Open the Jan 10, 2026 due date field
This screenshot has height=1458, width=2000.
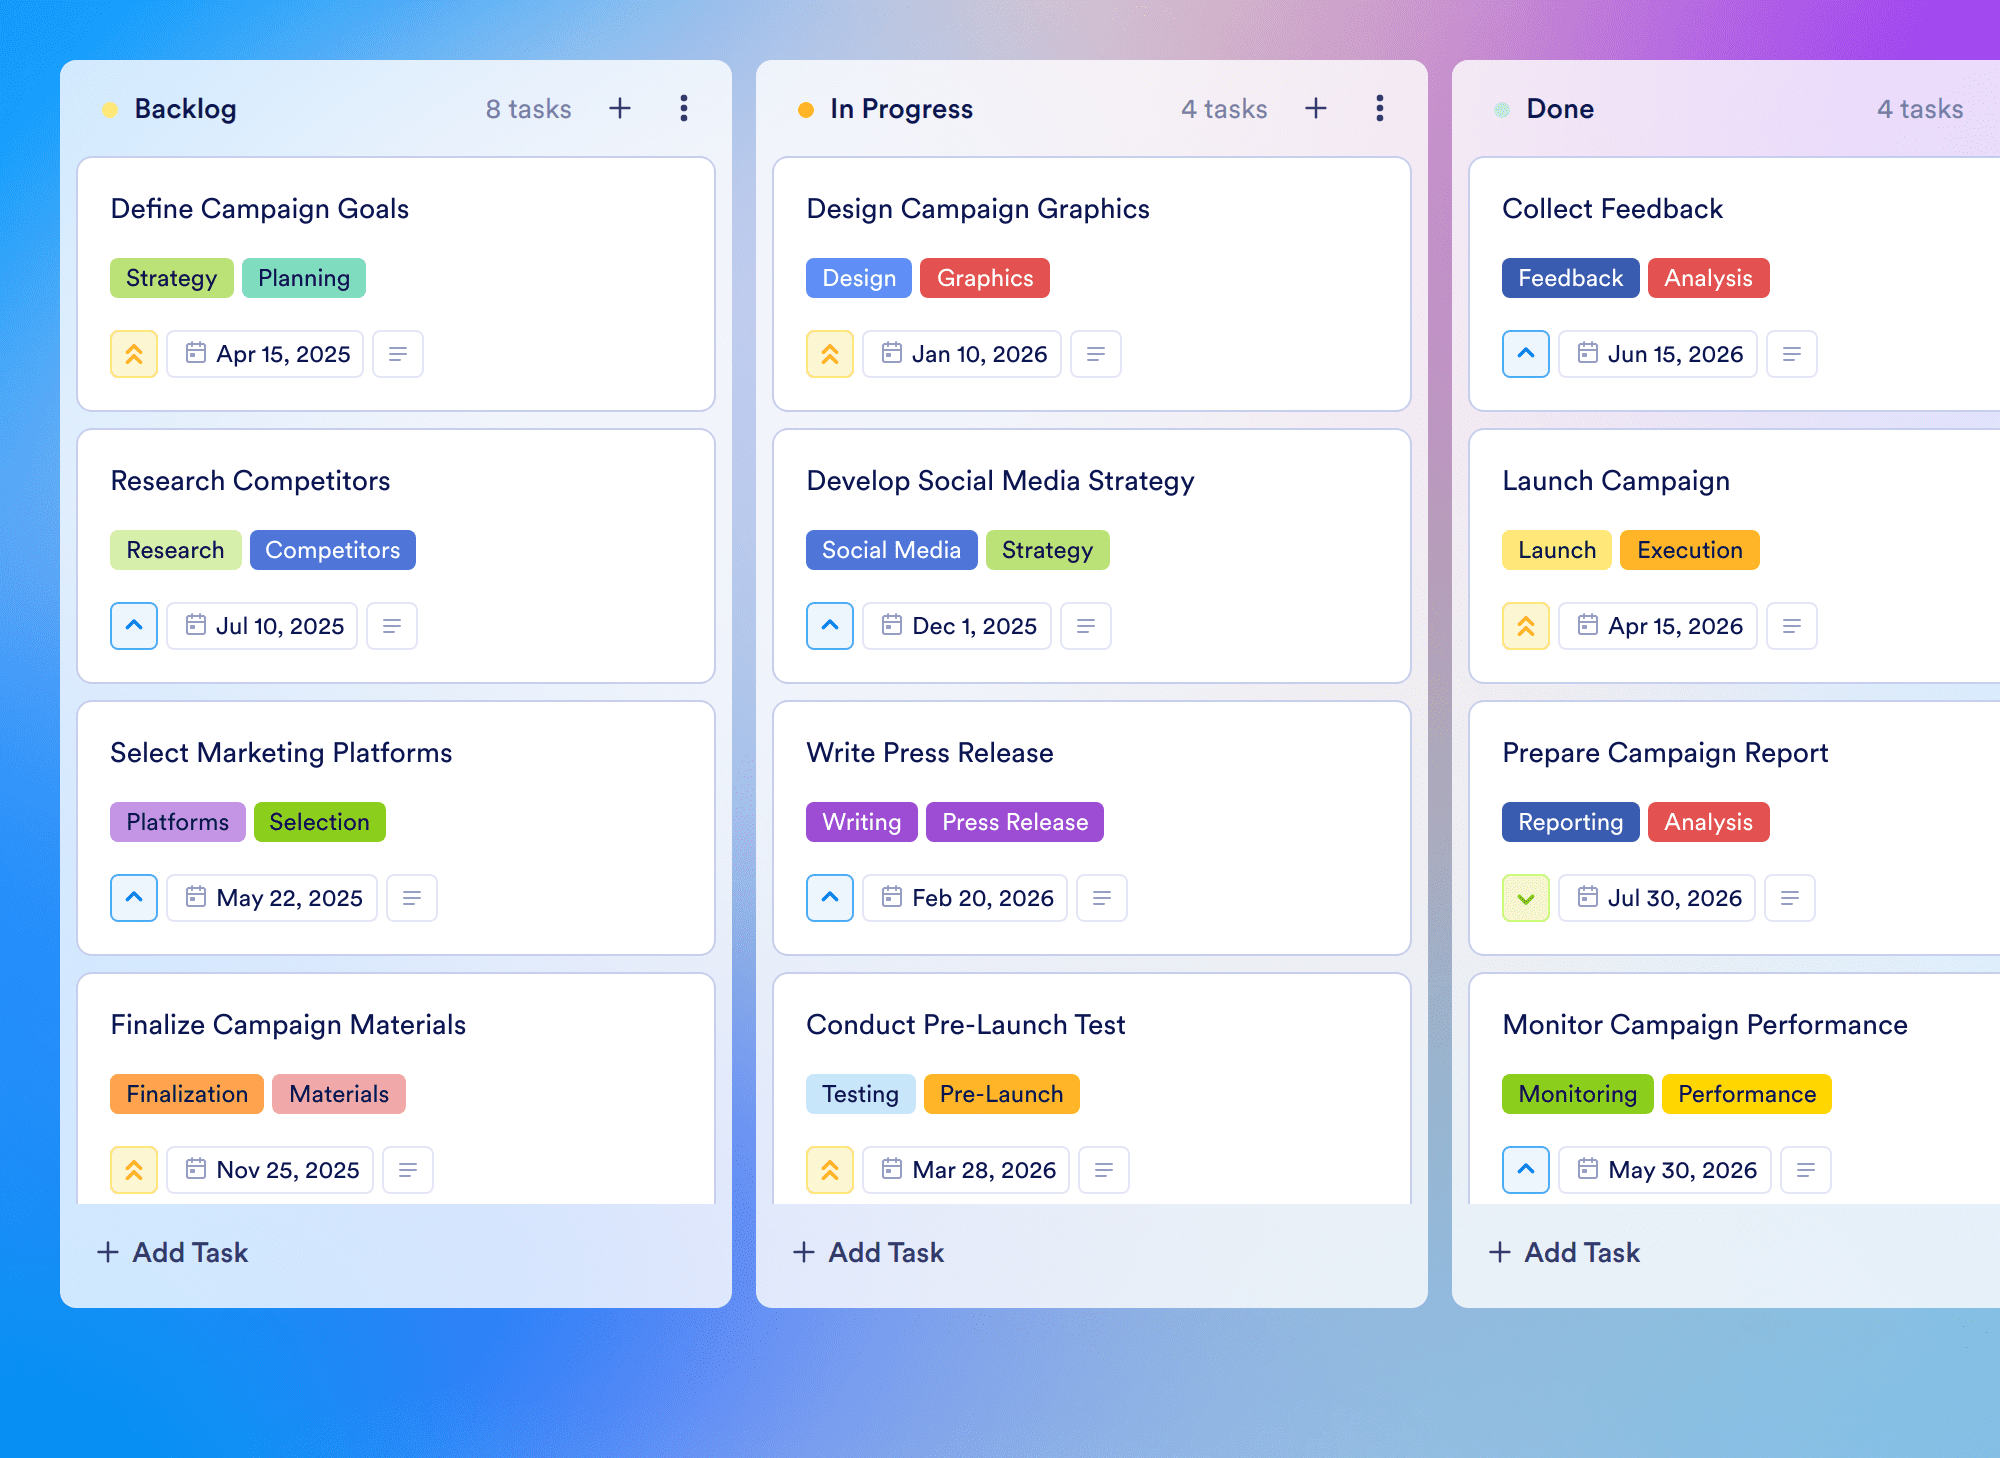coord(962,354)
